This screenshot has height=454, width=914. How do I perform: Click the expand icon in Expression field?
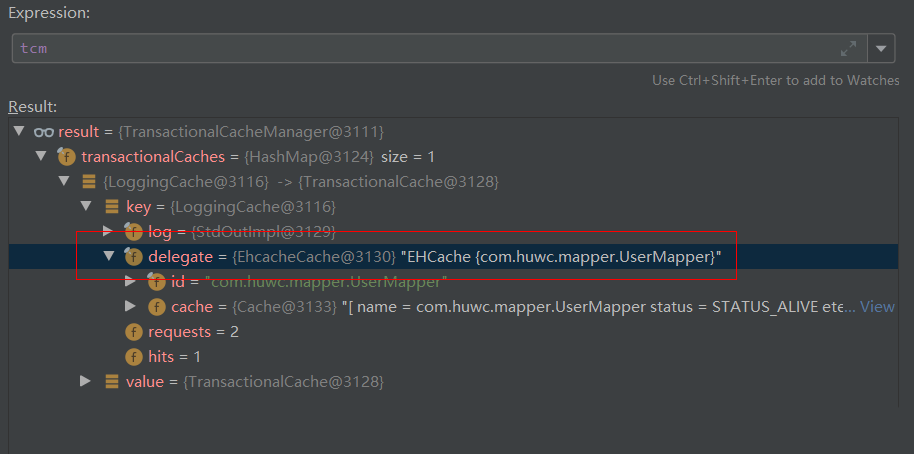(x=848, y=48)
